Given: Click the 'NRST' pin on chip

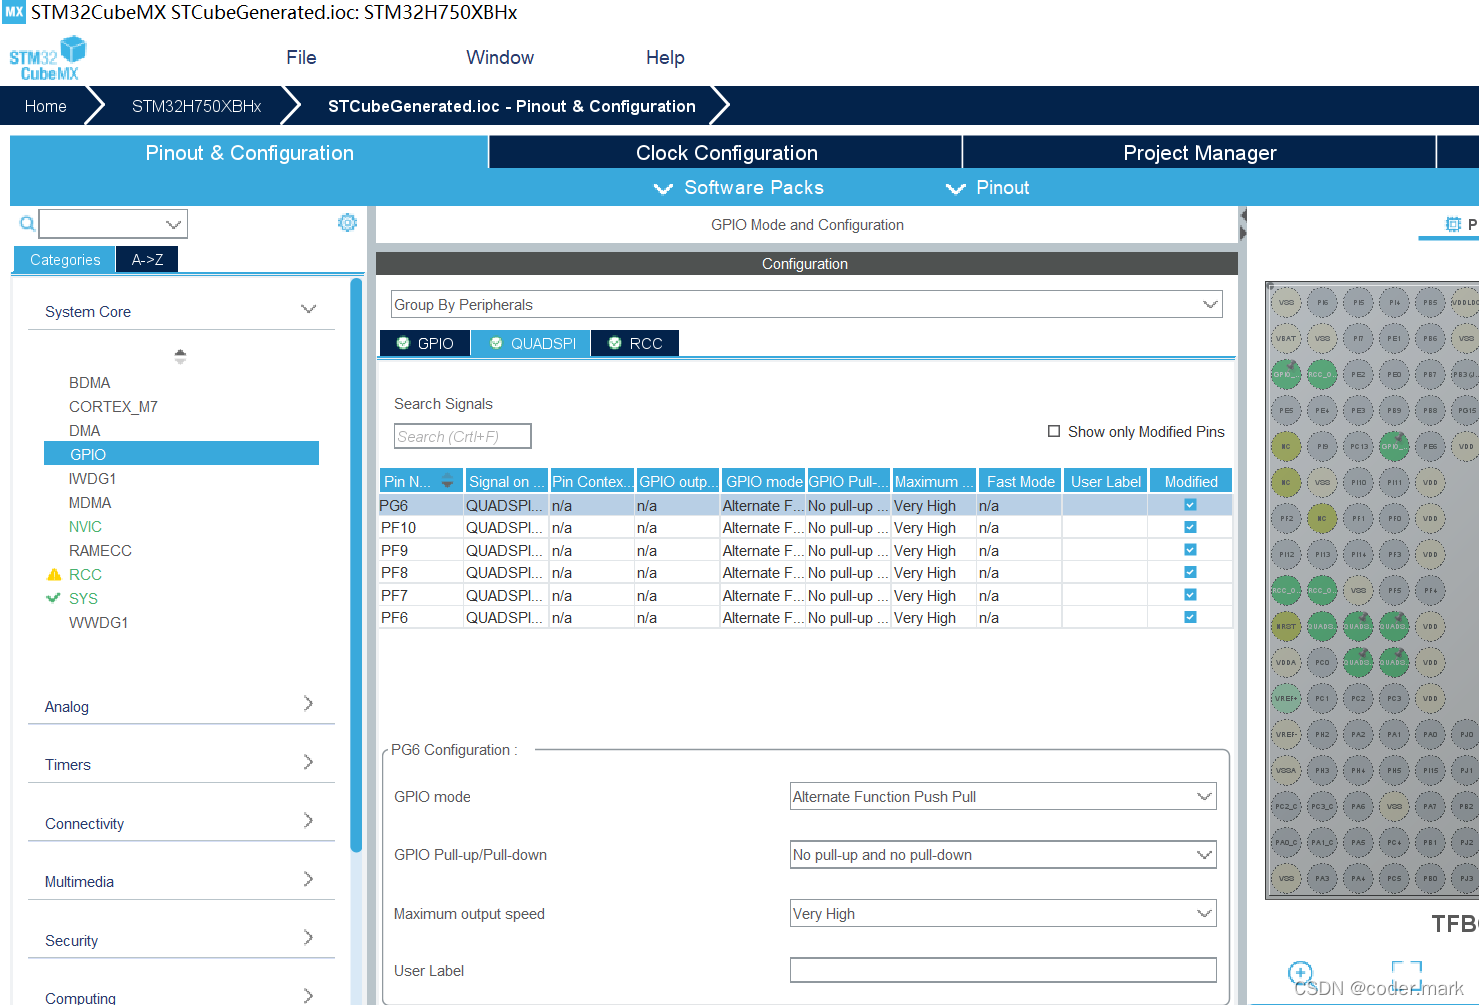Looking at the screenshot, I should click(1286, 626).
